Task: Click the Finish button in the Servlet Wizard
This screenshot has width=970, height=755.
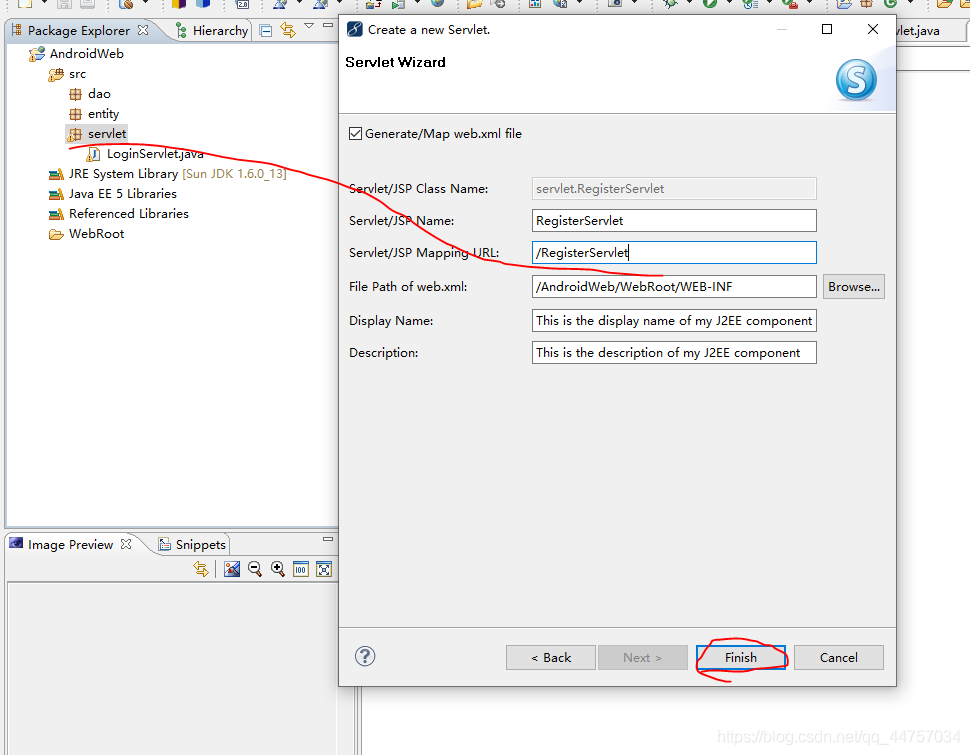Action: coord(740,657)
